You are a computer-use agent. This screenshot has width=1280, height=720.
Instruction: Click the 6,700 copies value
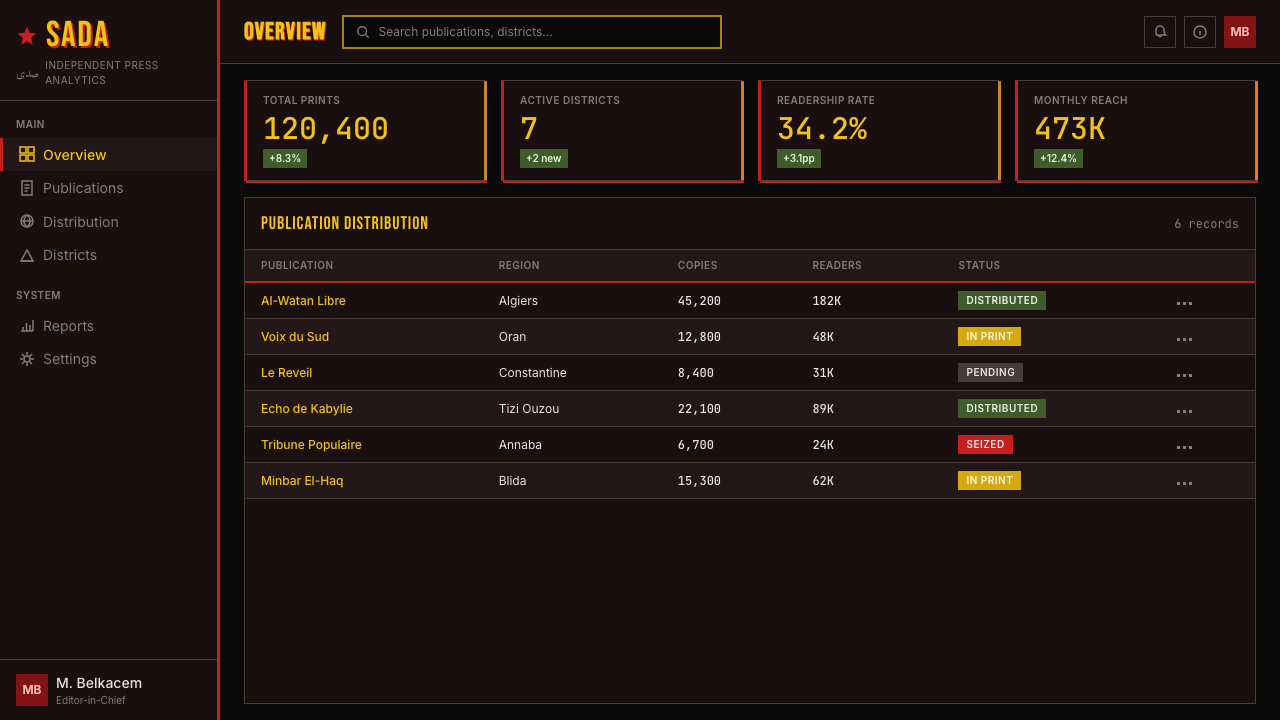point(696,445)
